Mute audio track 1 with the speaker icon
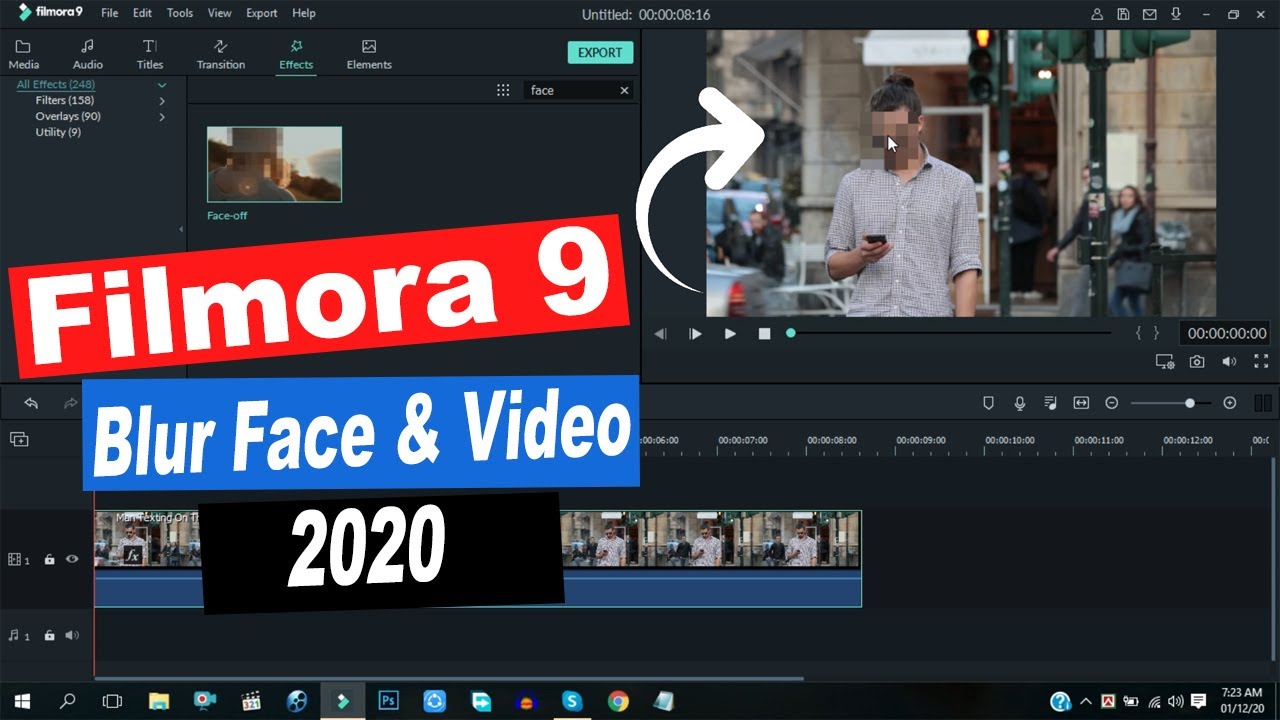Image resolution: width=1280 pixels, height=720 pixels. (72, 635)
